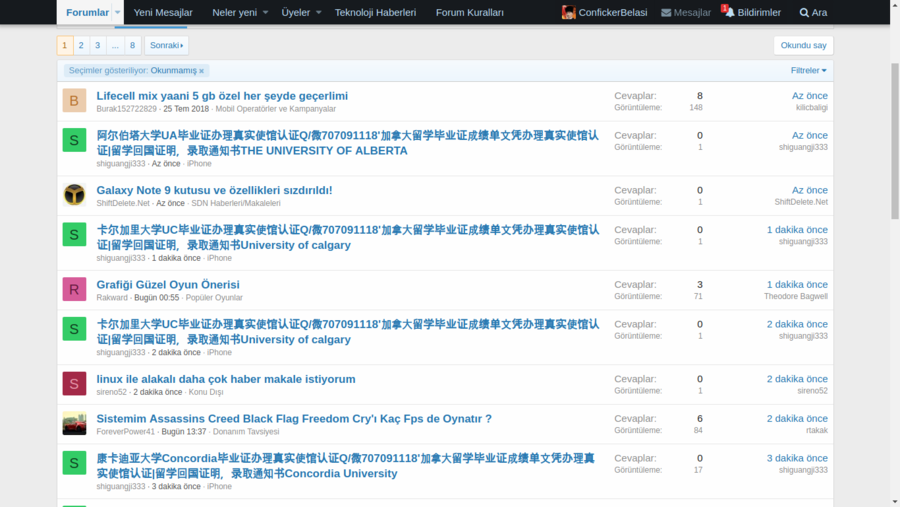Open the Bildirimler bell notifications
The image size is (900, 507).
[752, 12]
